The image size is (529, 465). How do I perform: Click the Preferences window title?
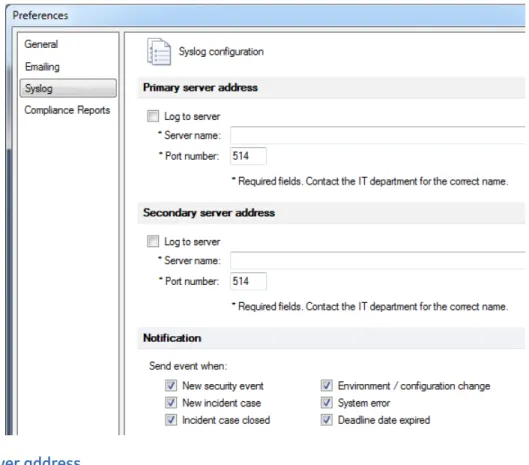[40, 15]
